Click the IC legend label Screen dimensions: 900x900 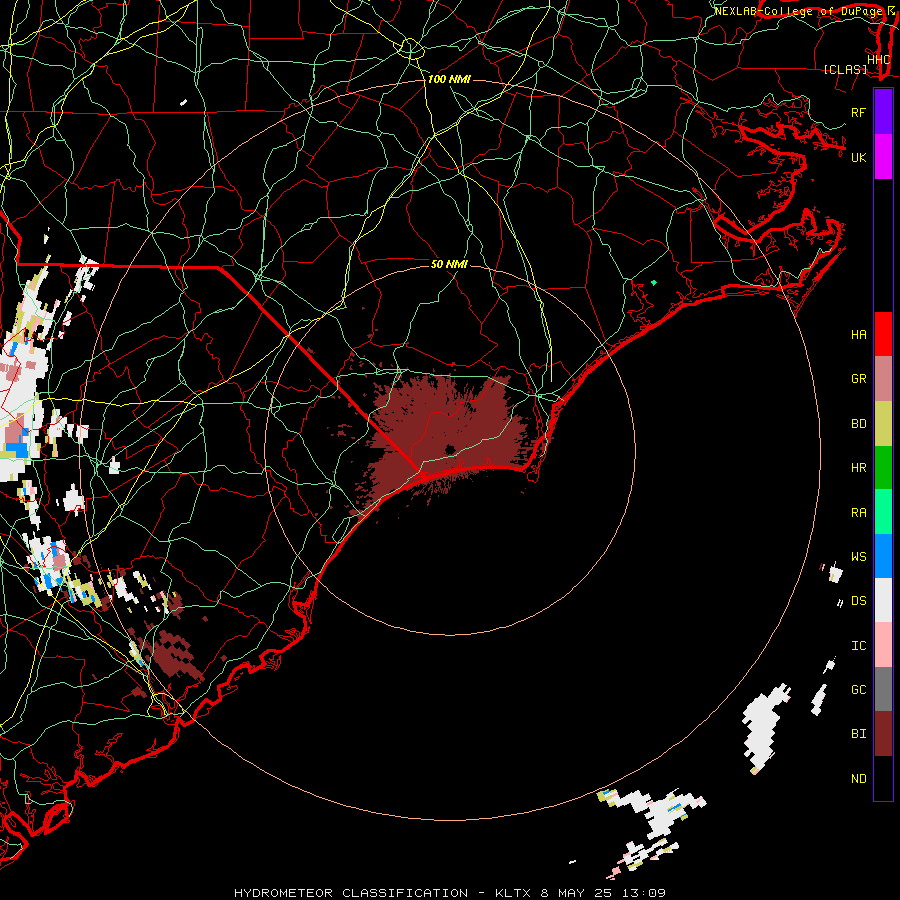tap(859, 646)
